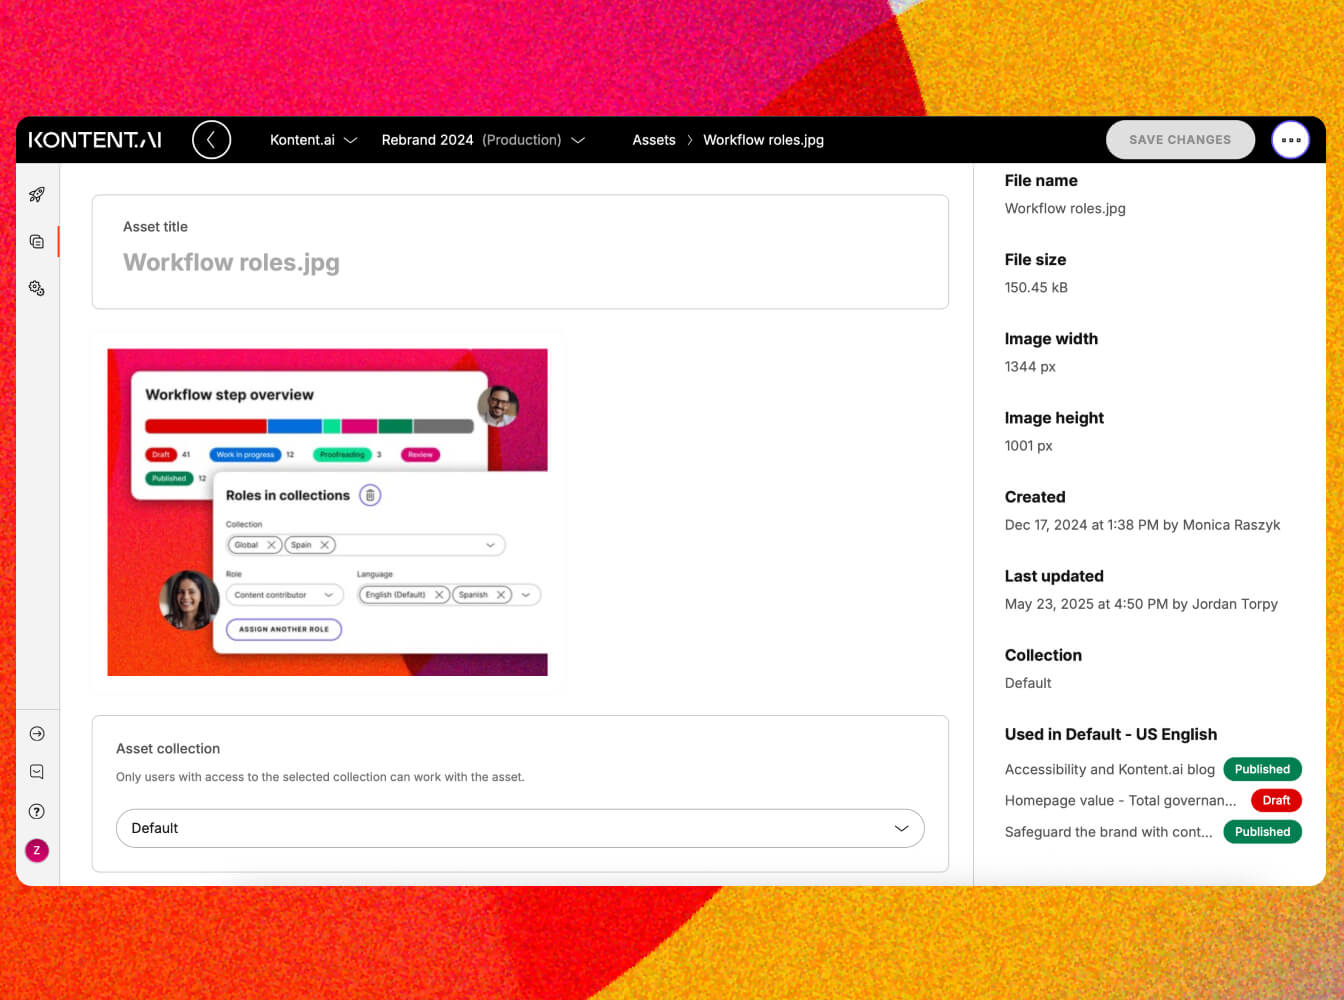
Task: Open the Default asset collection dropdown
Action: (519, 828)
